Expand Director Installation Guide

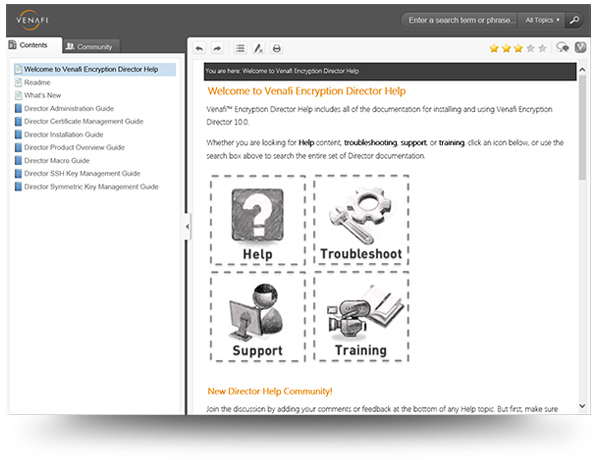(x=64, y=134)
